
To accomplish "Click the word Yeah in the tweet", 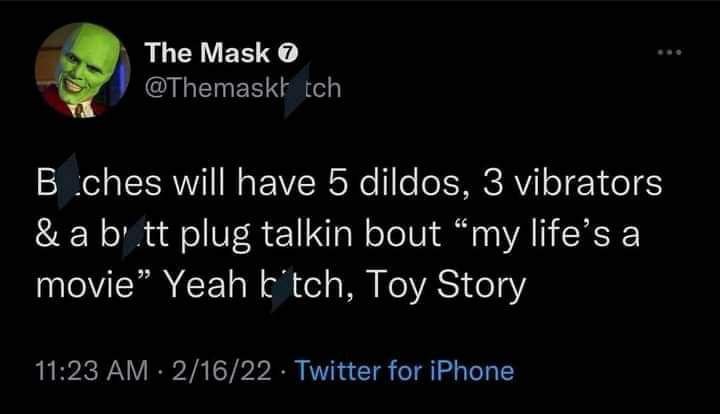I will click(x=206, y=285).
